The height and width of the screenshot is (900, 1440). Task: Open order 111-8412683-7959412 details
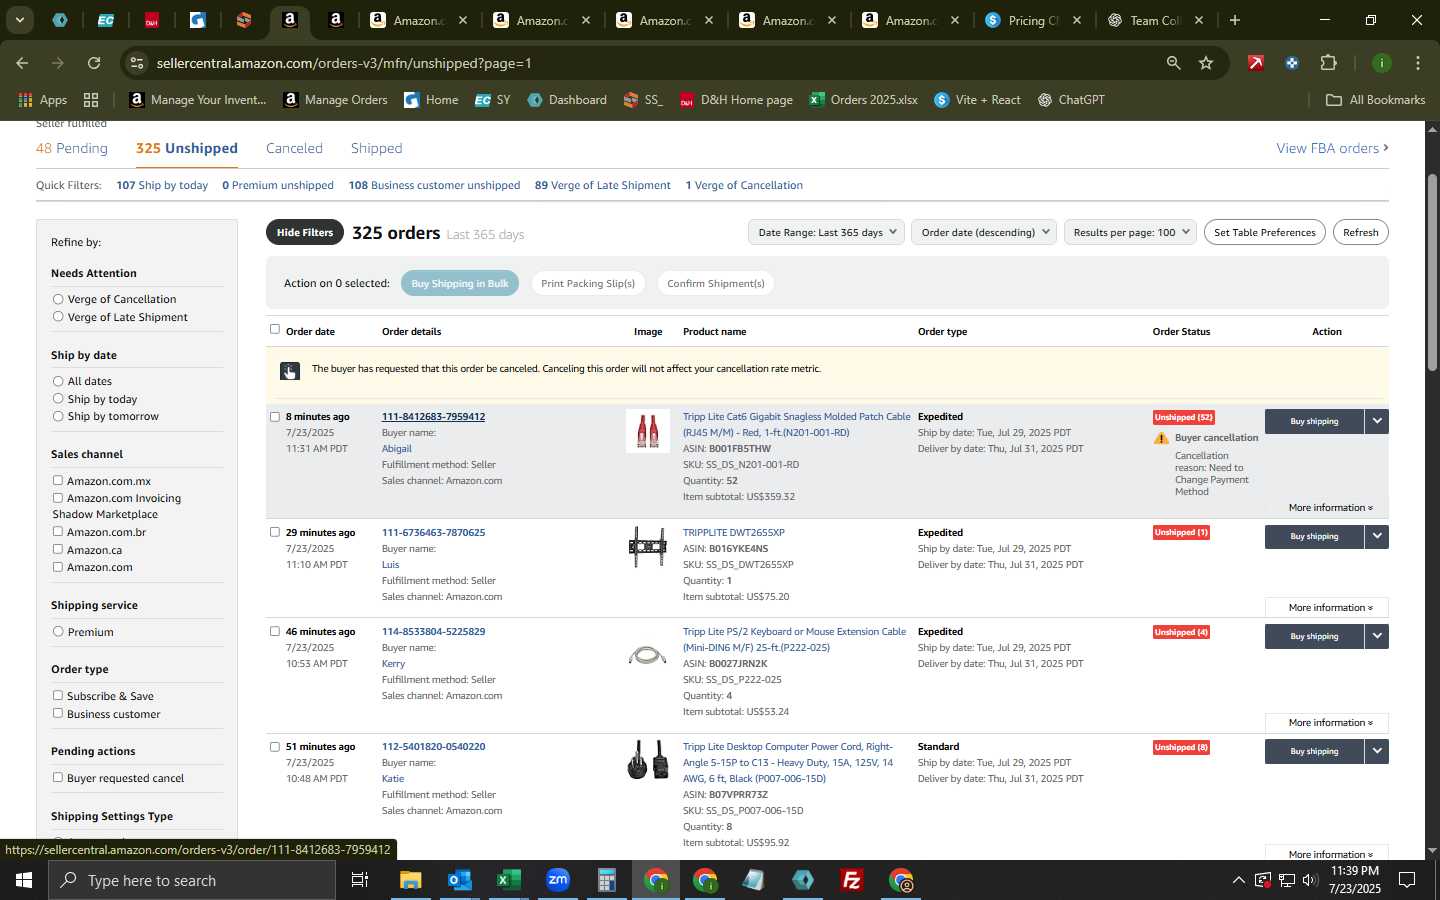(x=433, y=417)
